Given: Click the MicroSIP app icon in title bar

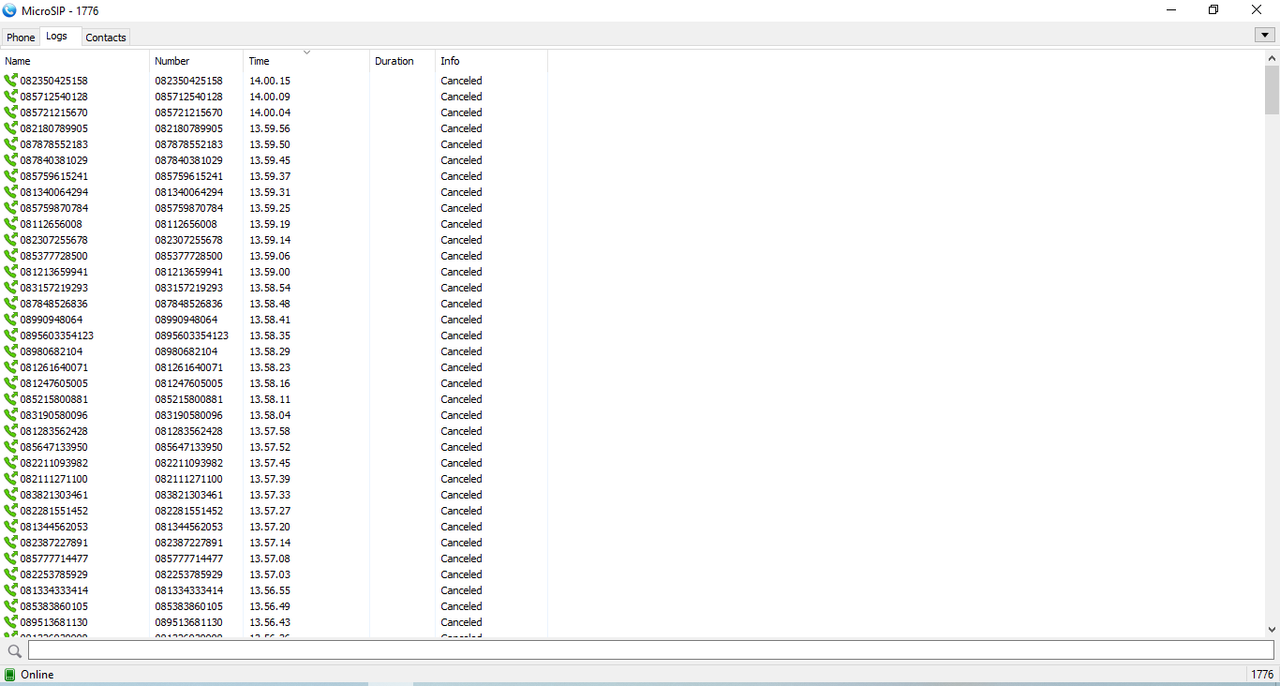Looking at the screenshot, I should [10, 10].
